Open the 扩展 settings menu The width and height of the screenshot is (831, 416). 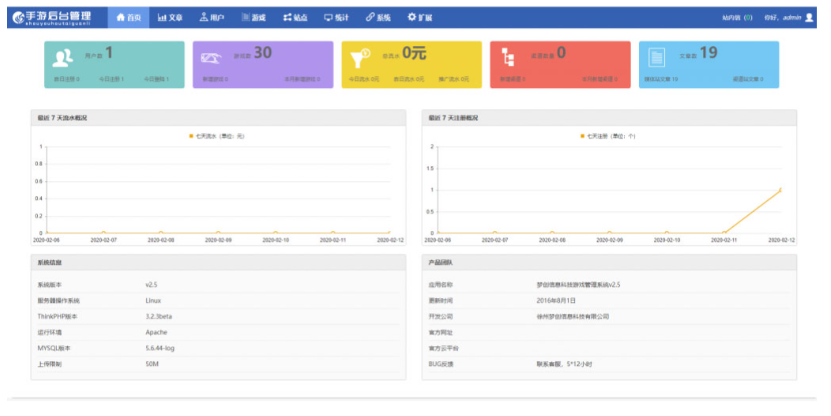coord(421,18)
